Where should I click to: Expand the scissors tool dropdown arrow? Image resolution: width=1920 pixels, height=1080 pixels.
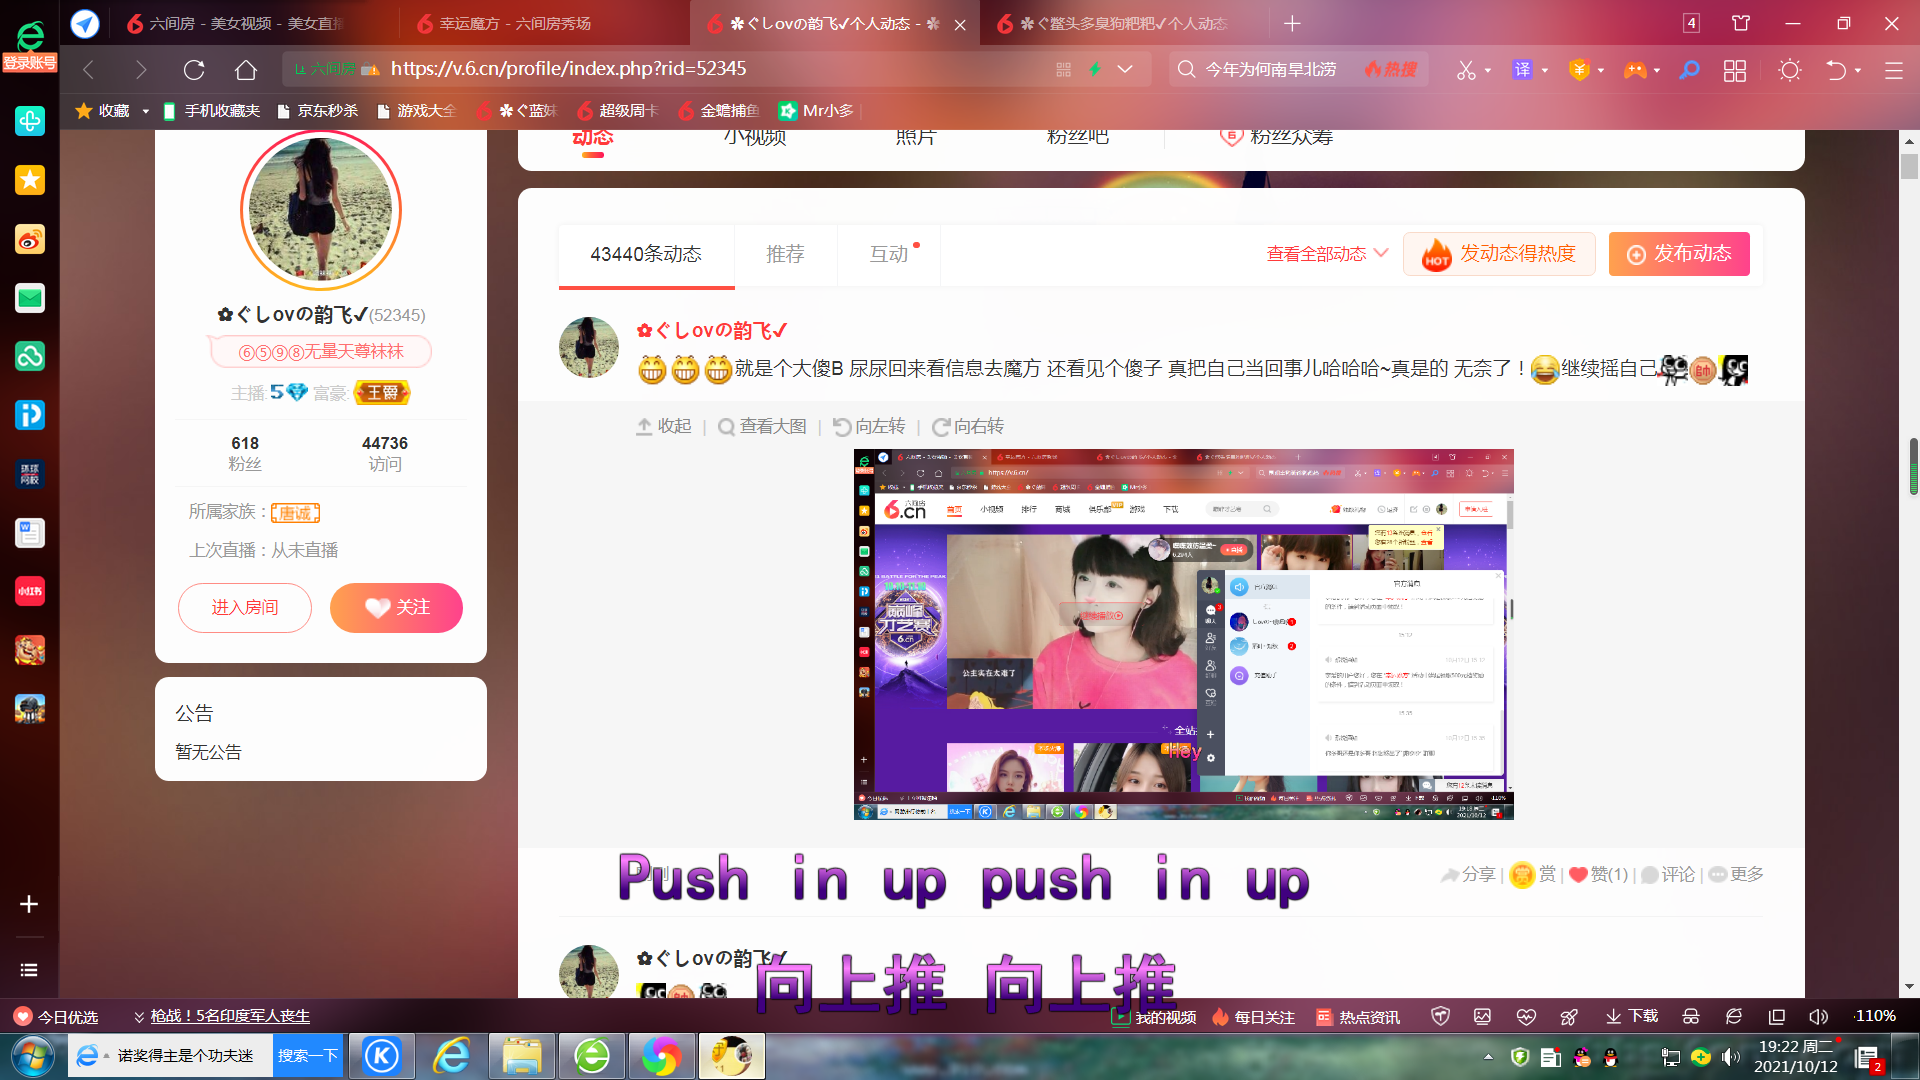click(1488, 70)
